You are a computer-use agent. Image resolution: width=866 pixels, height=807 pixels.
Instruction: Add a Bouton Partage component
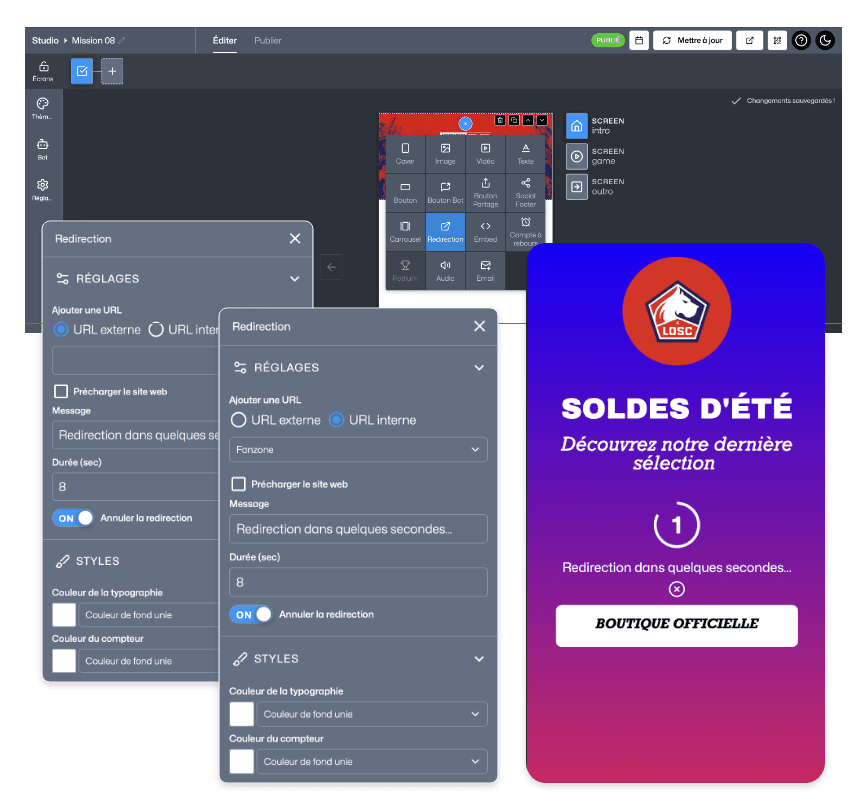(485, 193)
